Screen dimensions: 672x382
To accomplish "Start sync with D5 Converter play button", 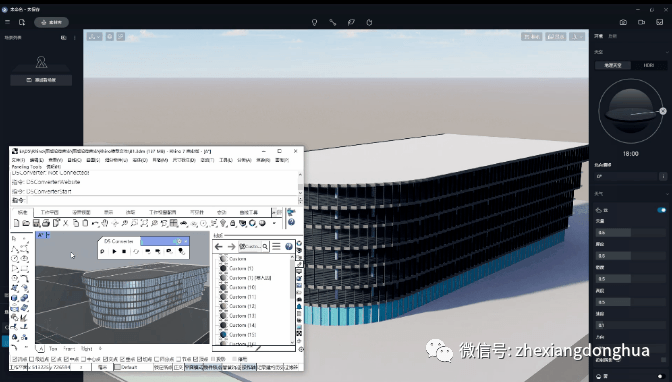I will point(114,252).
